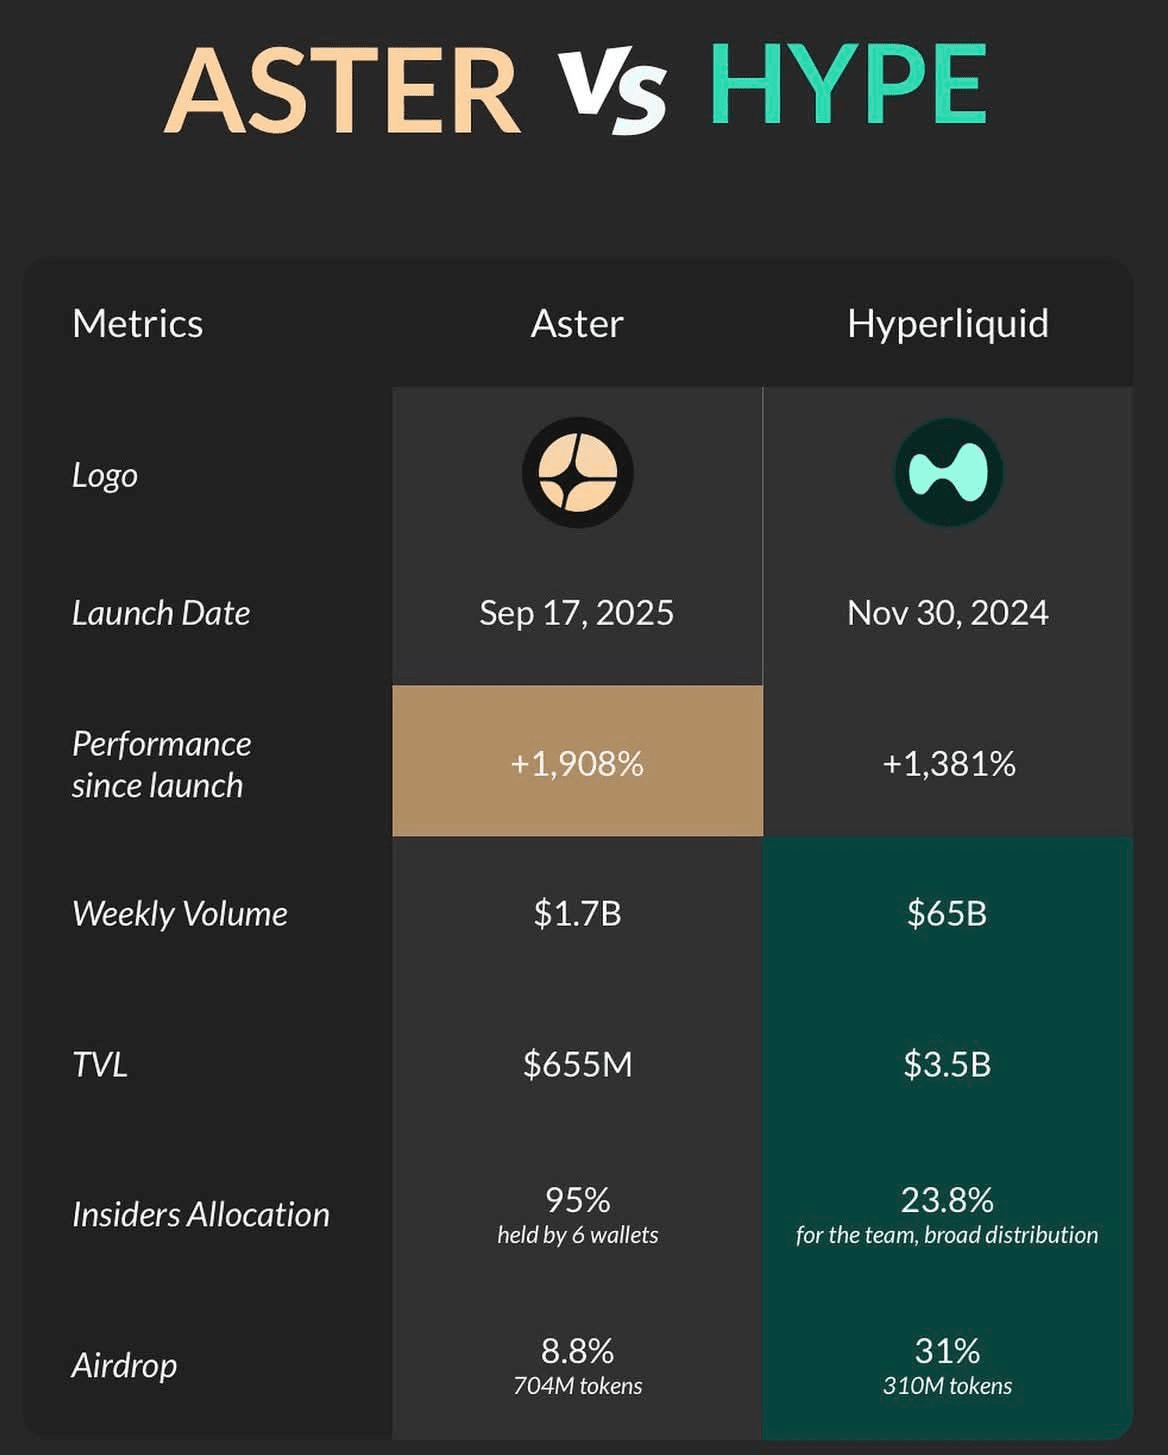The image size is (1168, 1455).
Task: Select the HYPE title text
Action: [x=848, y=84]
